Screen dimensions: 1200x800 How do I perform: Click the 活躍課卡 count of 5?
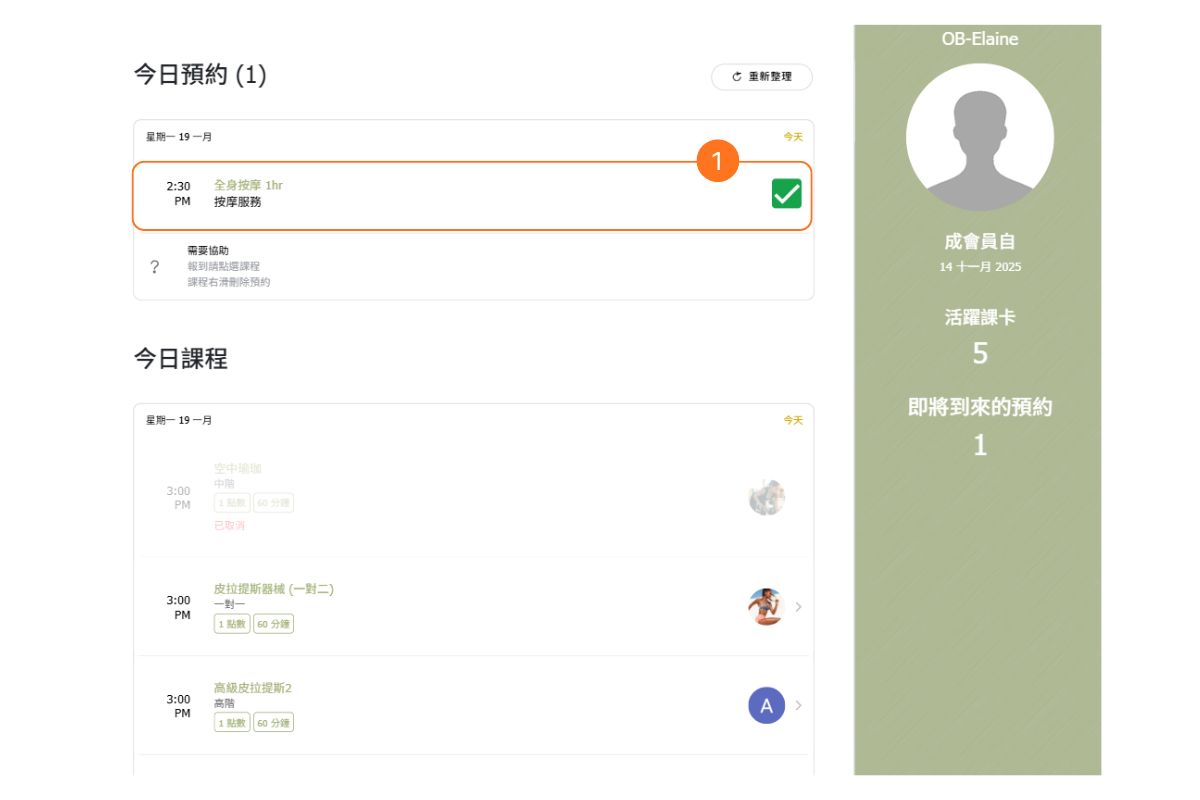point(980,353)
